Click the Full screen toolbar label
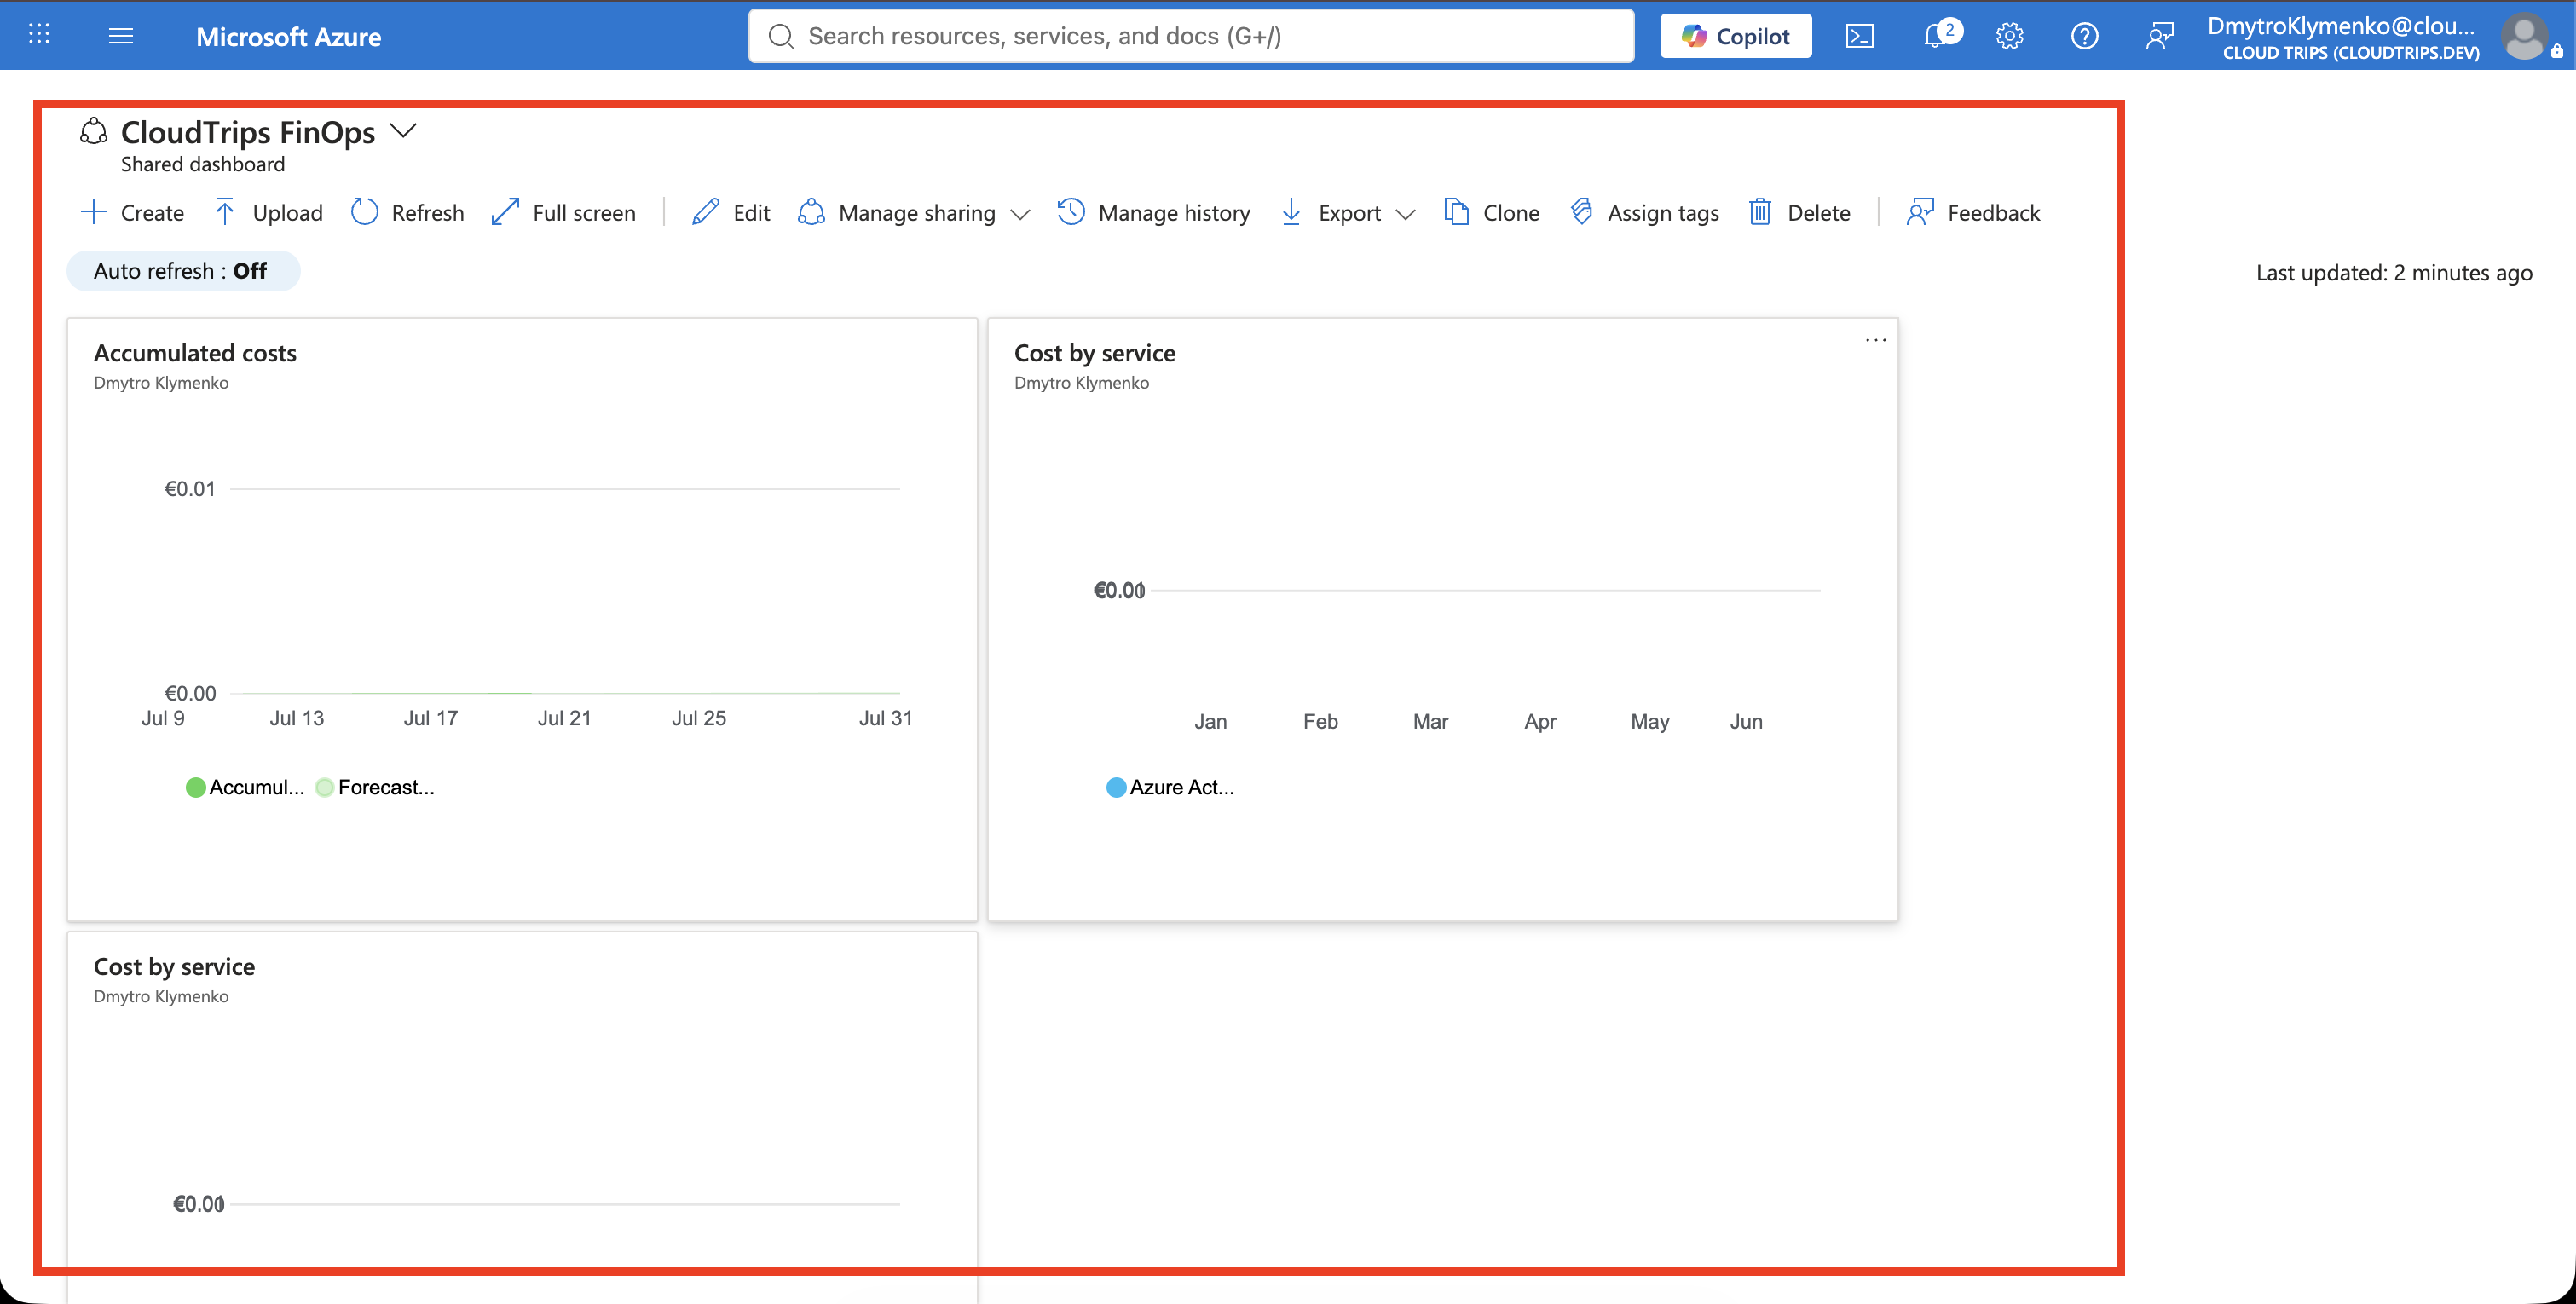 [584, 213]
